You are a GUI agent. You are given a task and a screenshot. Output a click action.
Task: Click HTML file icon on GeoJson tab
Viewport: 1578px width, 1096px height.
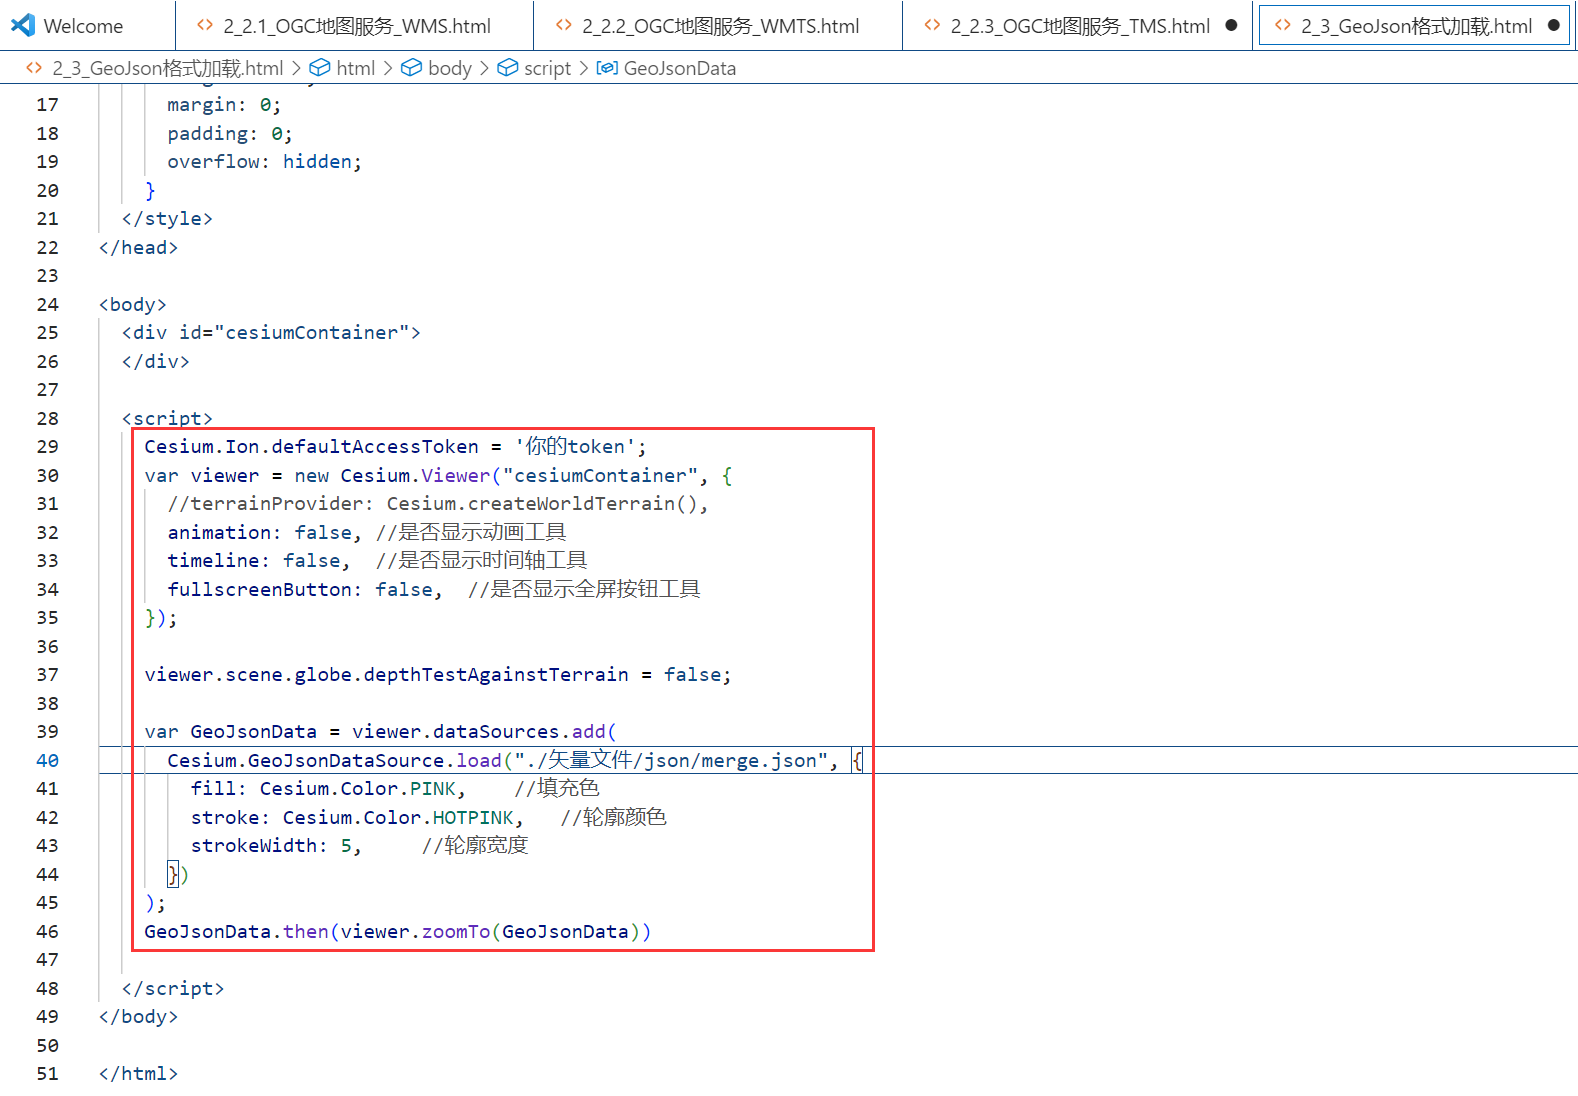click(1283, 26)
